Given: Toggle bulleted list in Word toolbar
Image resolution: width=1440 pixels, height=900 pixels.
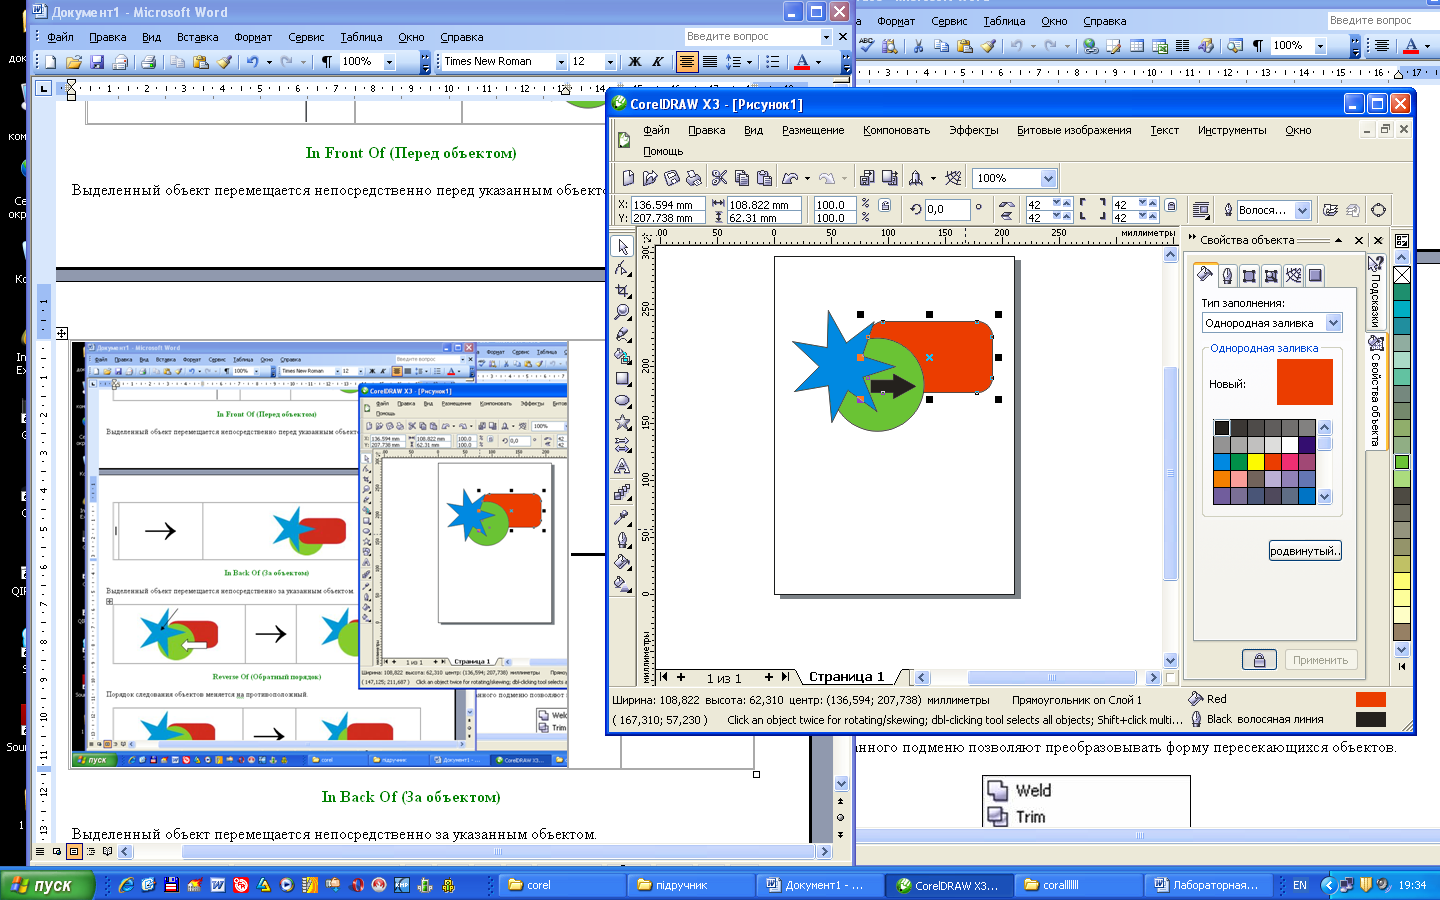Looking at the screenshot, I should point(772,61).
